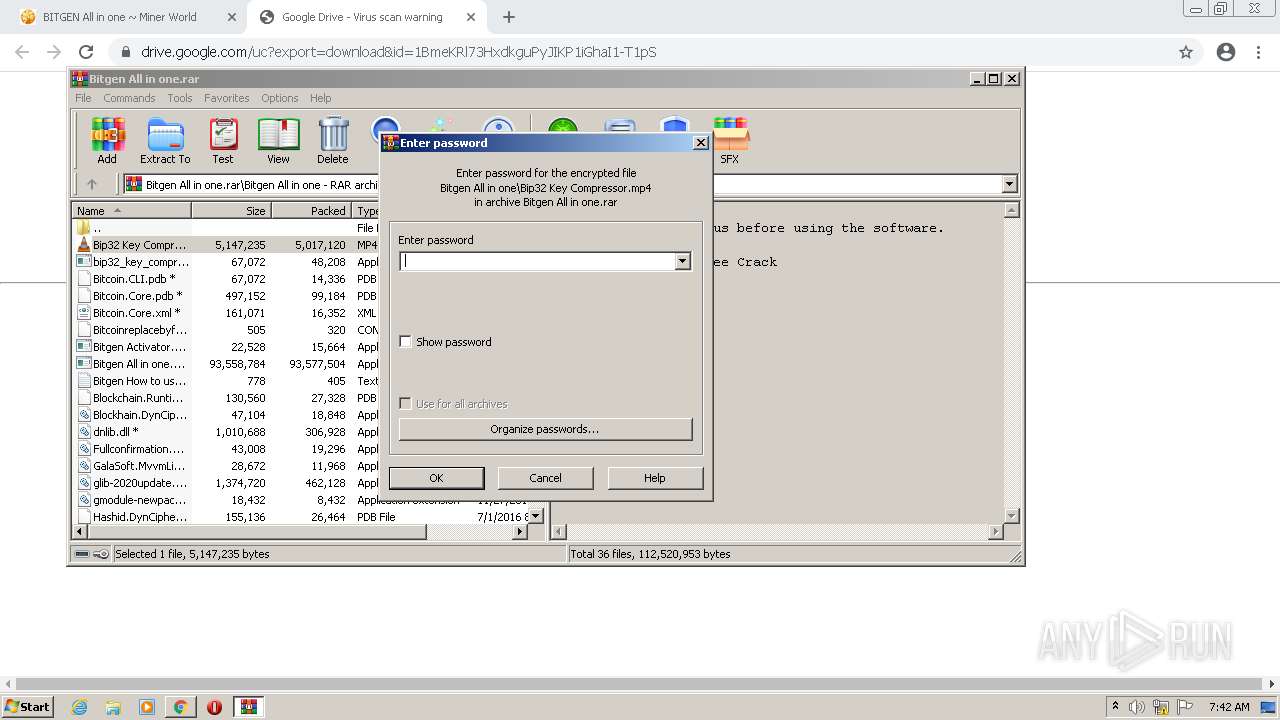Sort file list by Packed column

pyautogui.click(x=311, y=211)
